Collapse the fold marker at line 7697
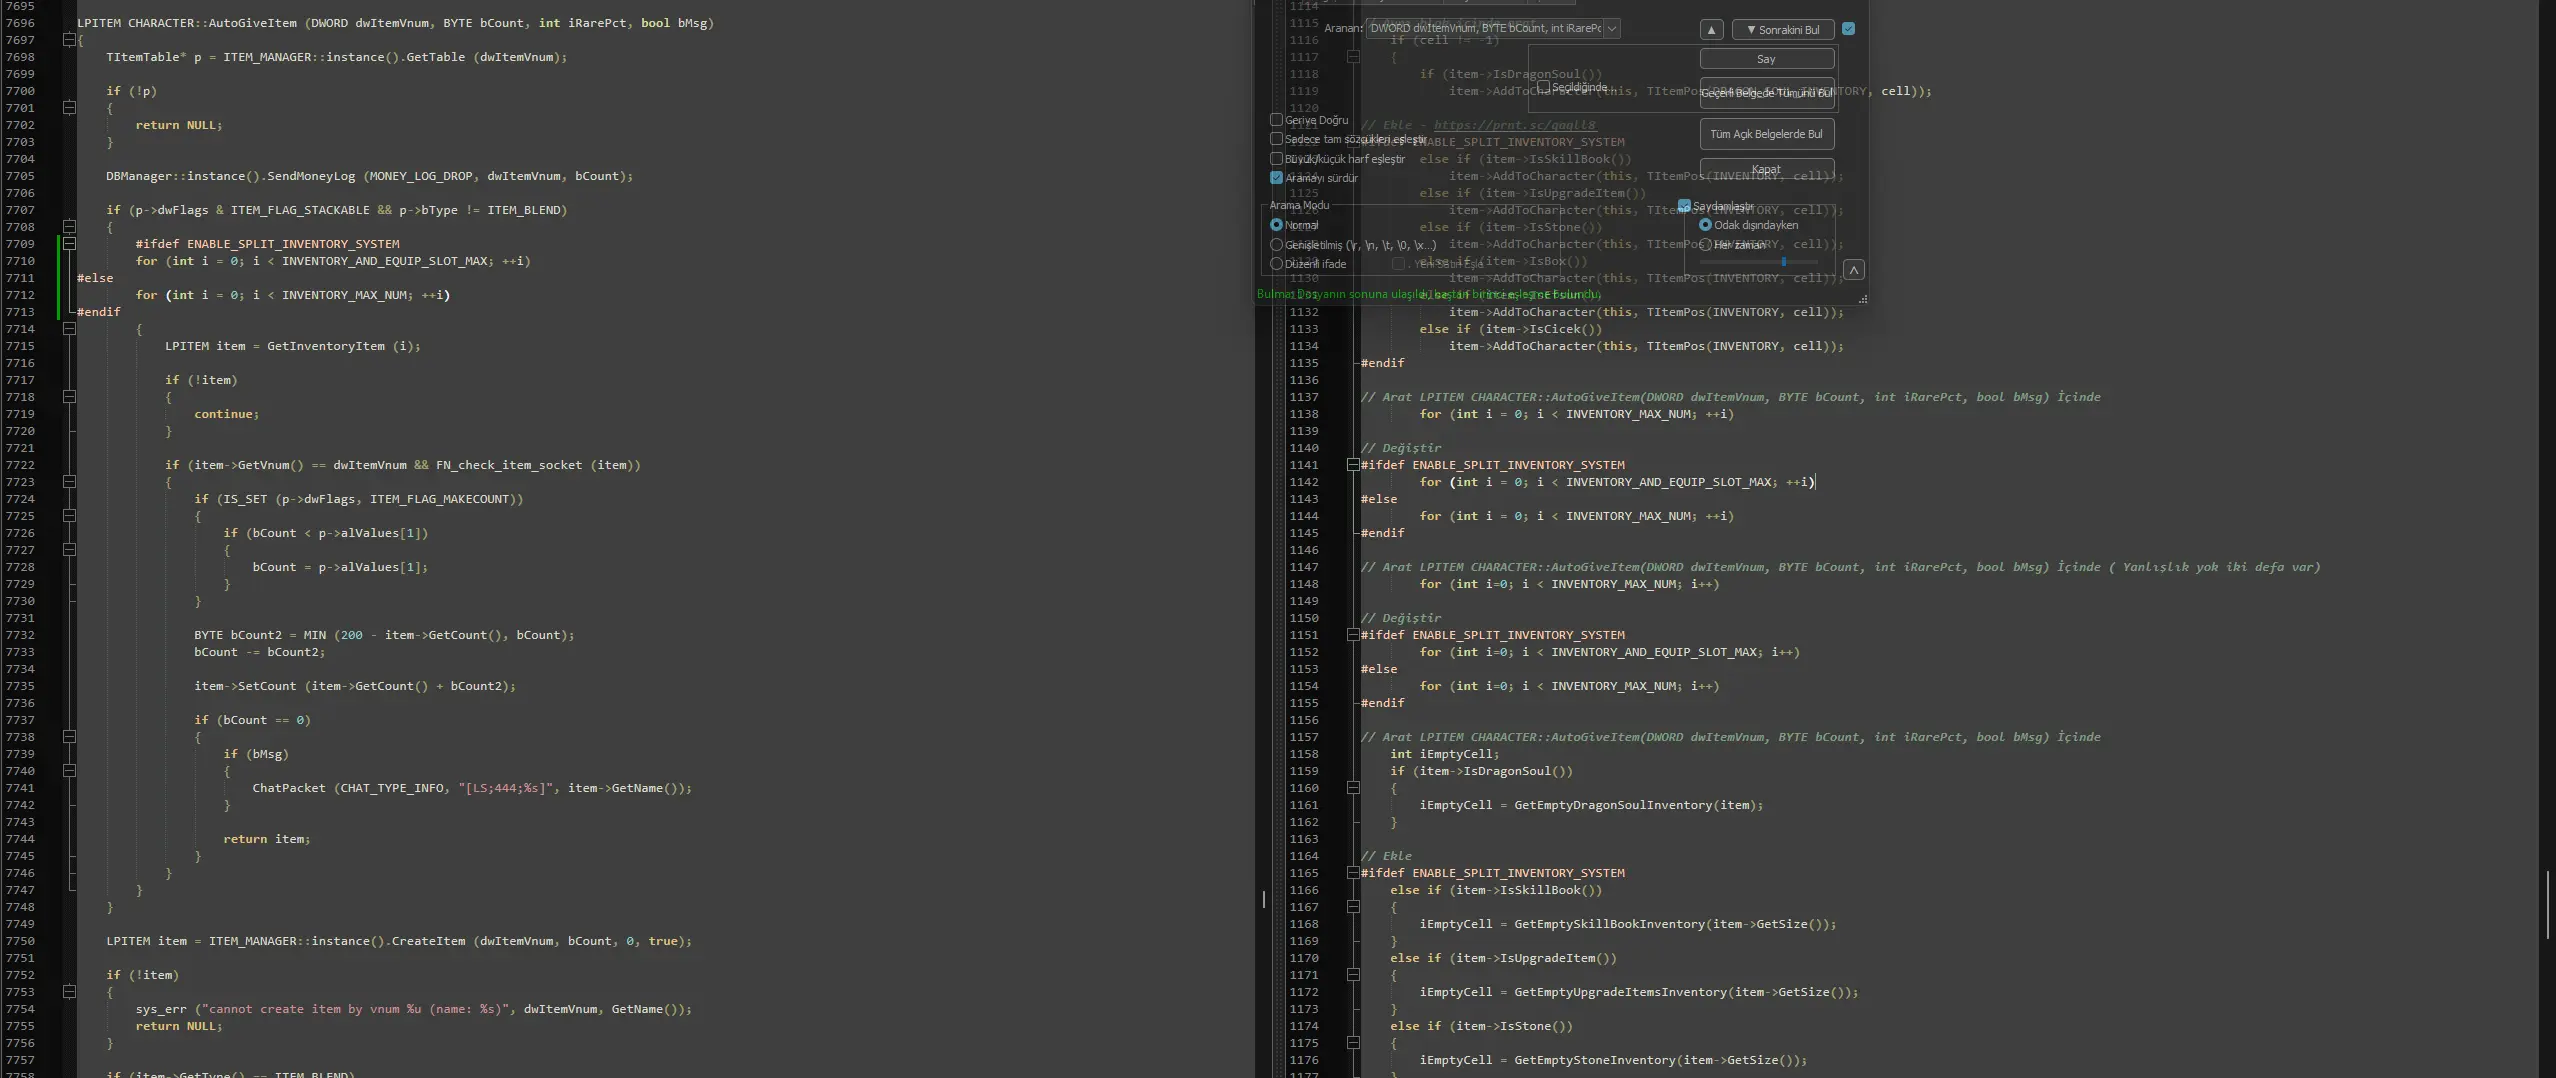 pos(69,40)
